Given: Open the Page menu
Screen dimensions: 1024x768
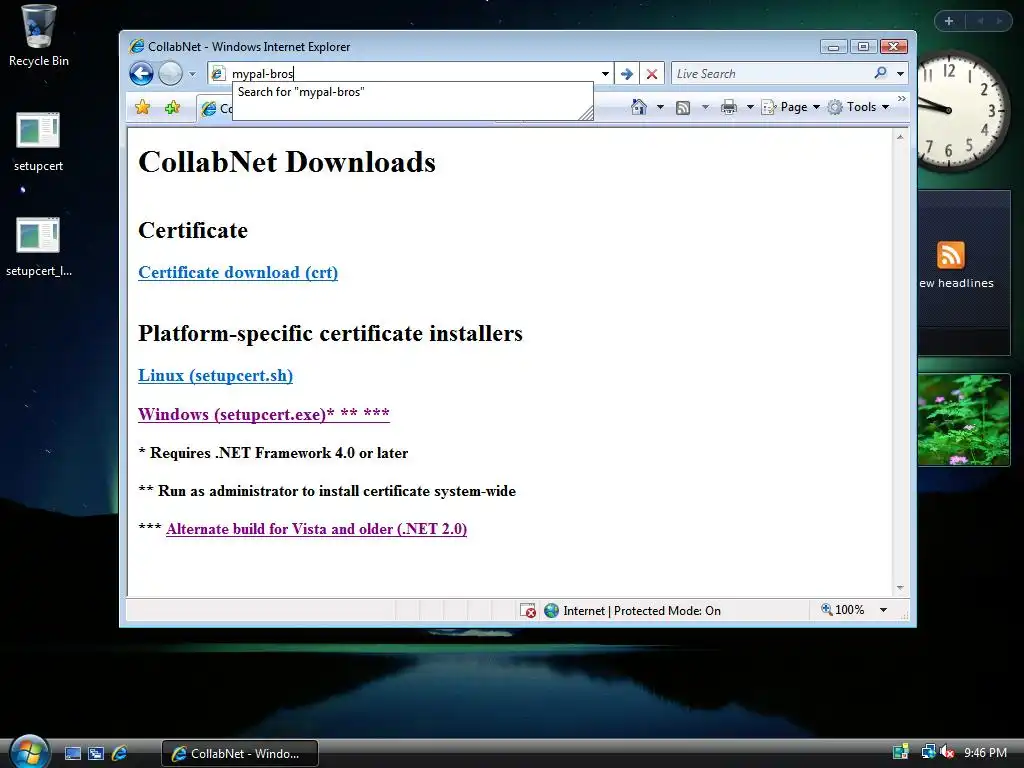Looking at the screenshot, I should pyautogui.click(x=791, y=107).
